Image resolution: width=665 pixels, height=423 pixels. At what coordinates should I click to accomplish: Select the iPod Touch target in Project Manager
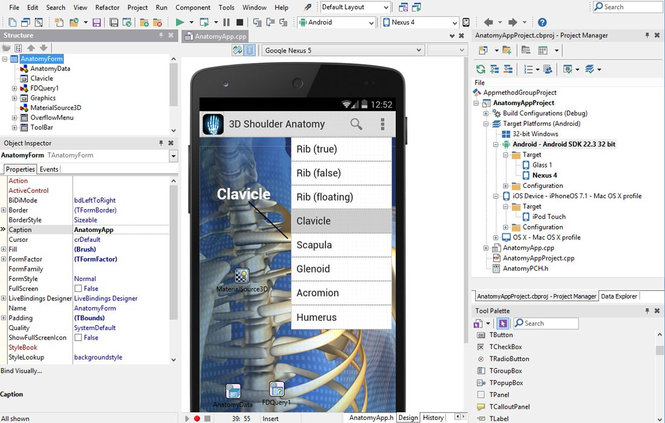coord(549,216)
